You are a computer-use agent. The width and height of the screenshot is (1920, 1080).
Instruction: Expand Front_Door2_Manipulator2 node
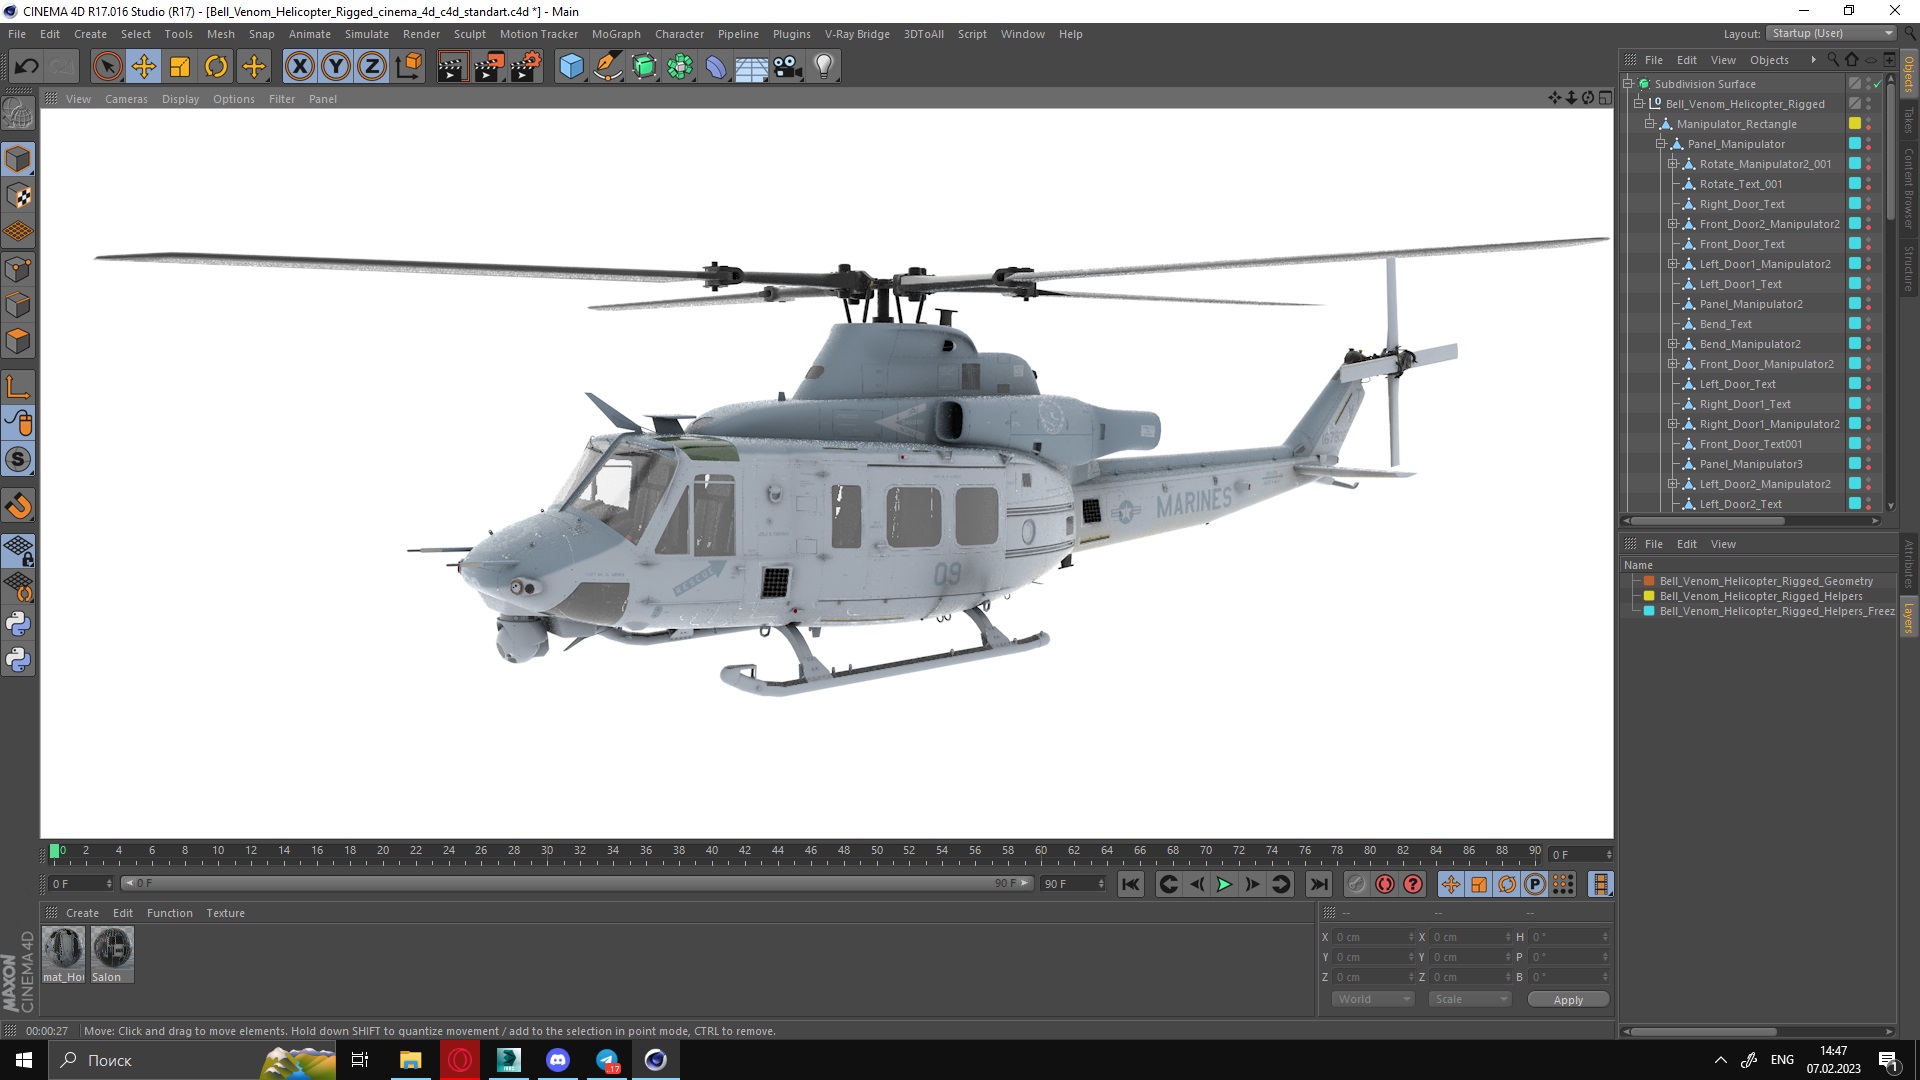[x=1673, y=224]
